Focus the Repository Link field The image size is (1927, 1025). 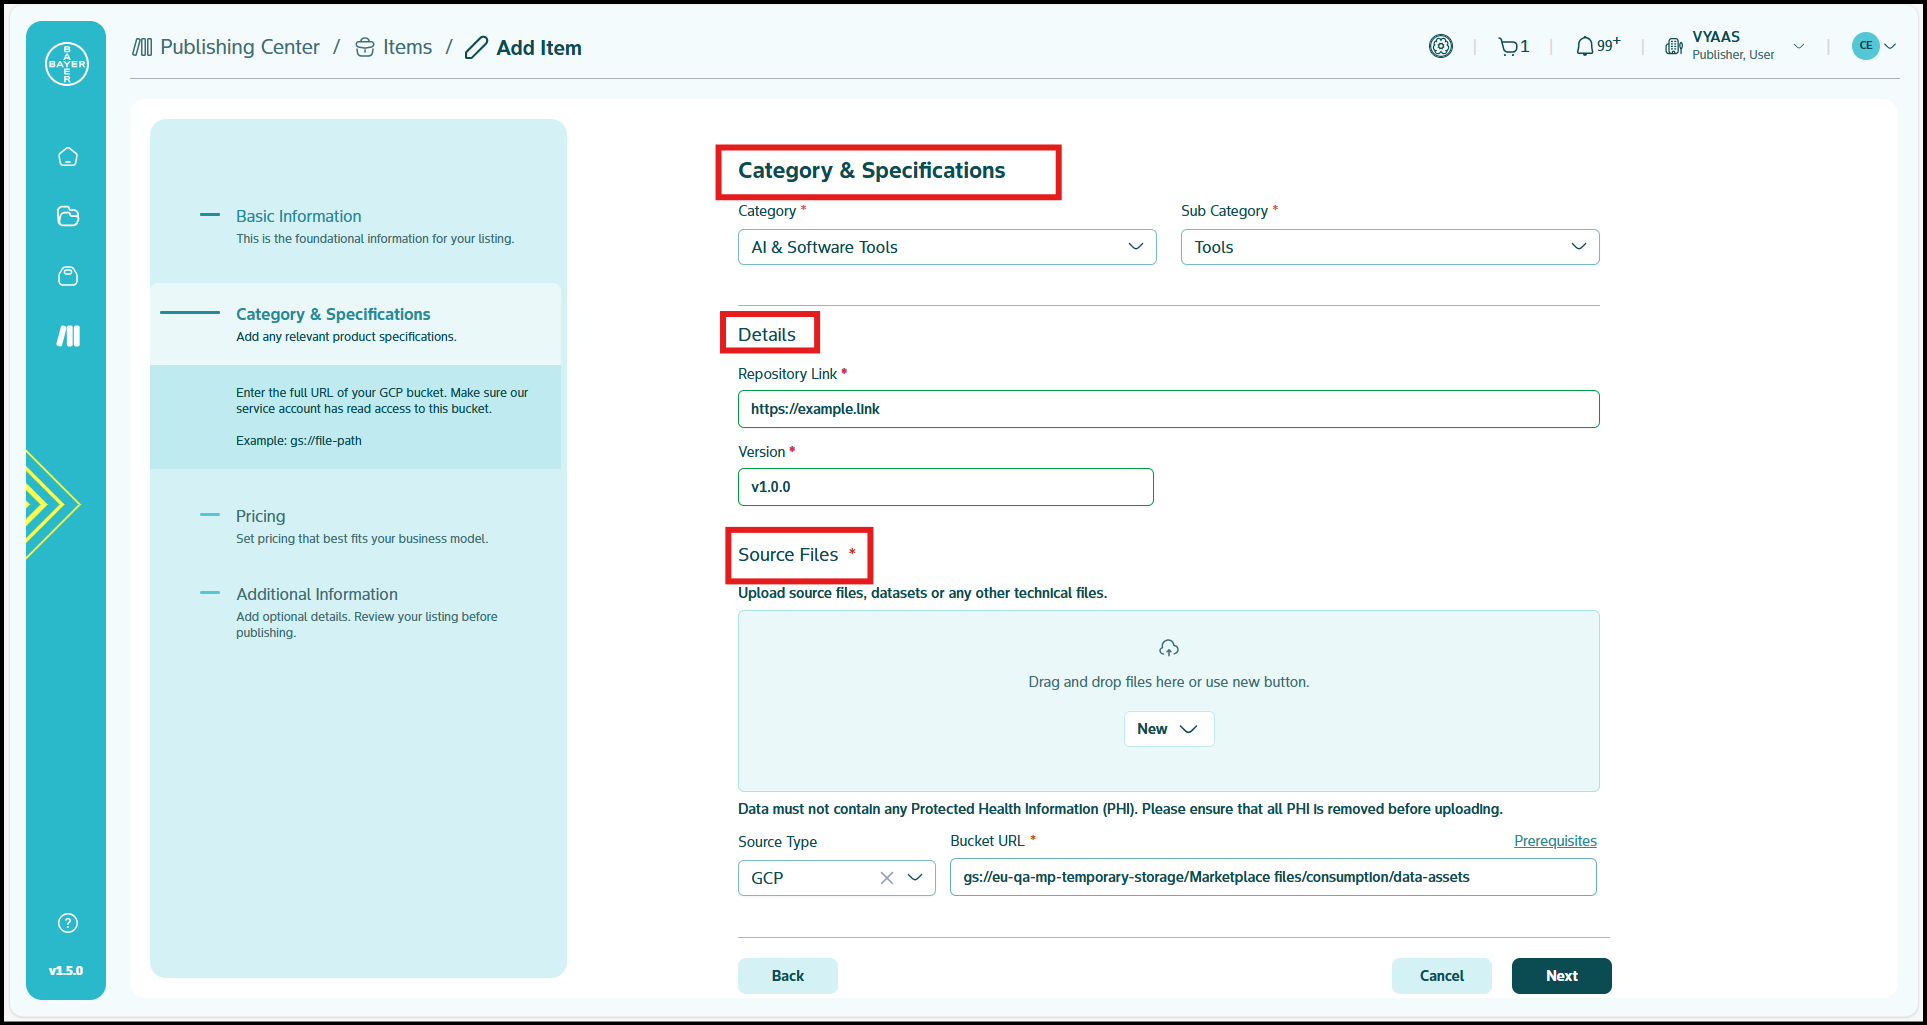pos(1168,409)
